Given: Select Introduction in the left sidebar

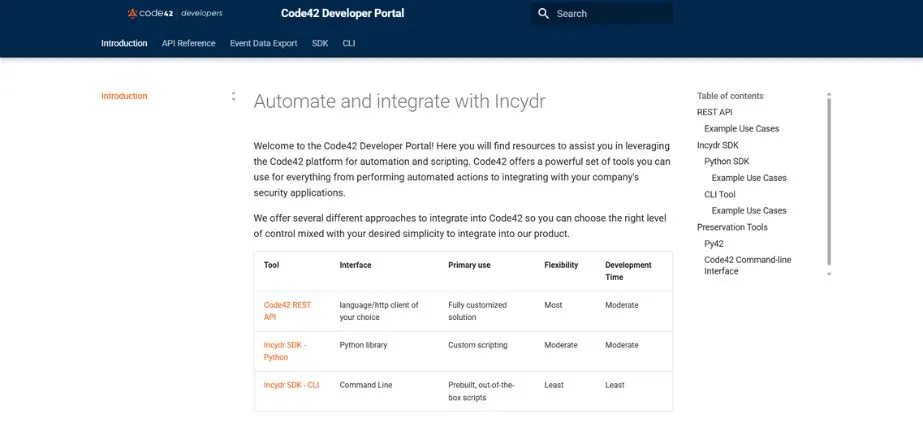Looking at the screenshot, I should [124, 96].
